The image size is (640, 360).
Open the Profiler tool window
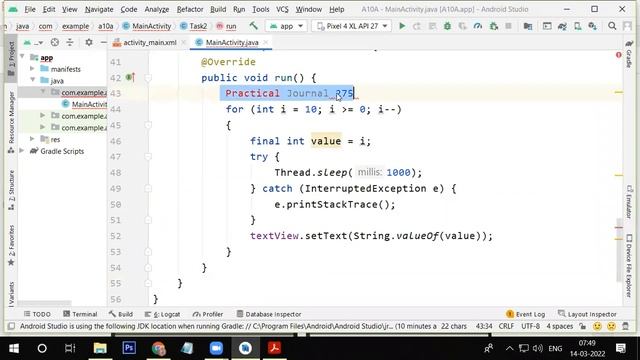click(x=208, y=314)
